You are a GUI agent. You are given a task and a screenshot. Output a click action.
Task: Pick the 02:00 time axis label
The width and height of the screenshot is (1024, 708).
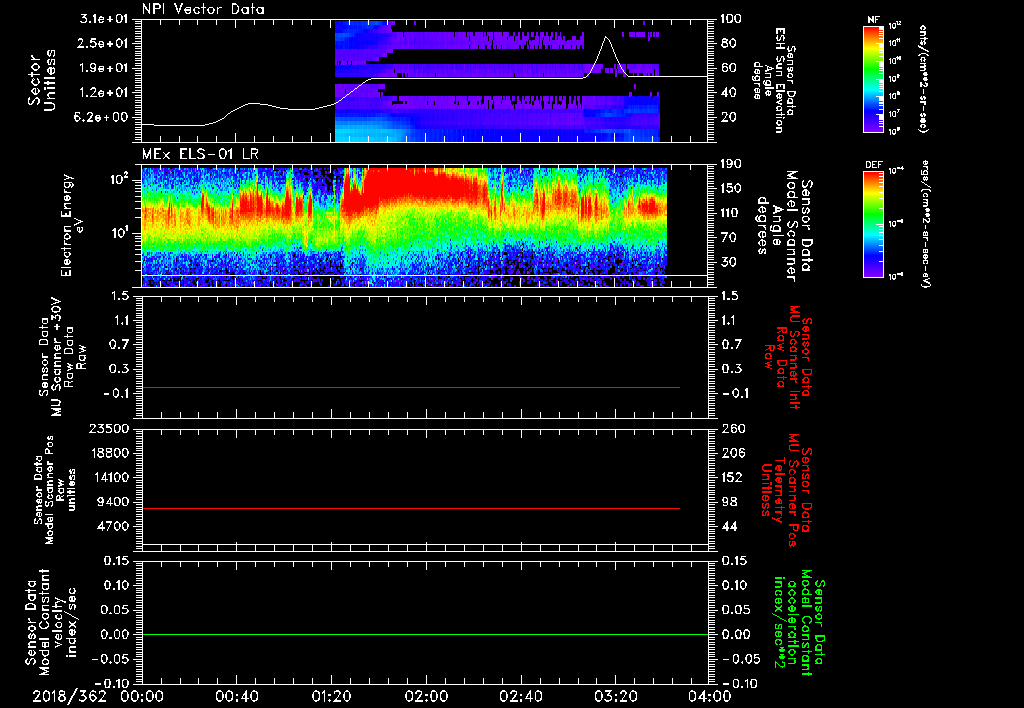[427, 696]
